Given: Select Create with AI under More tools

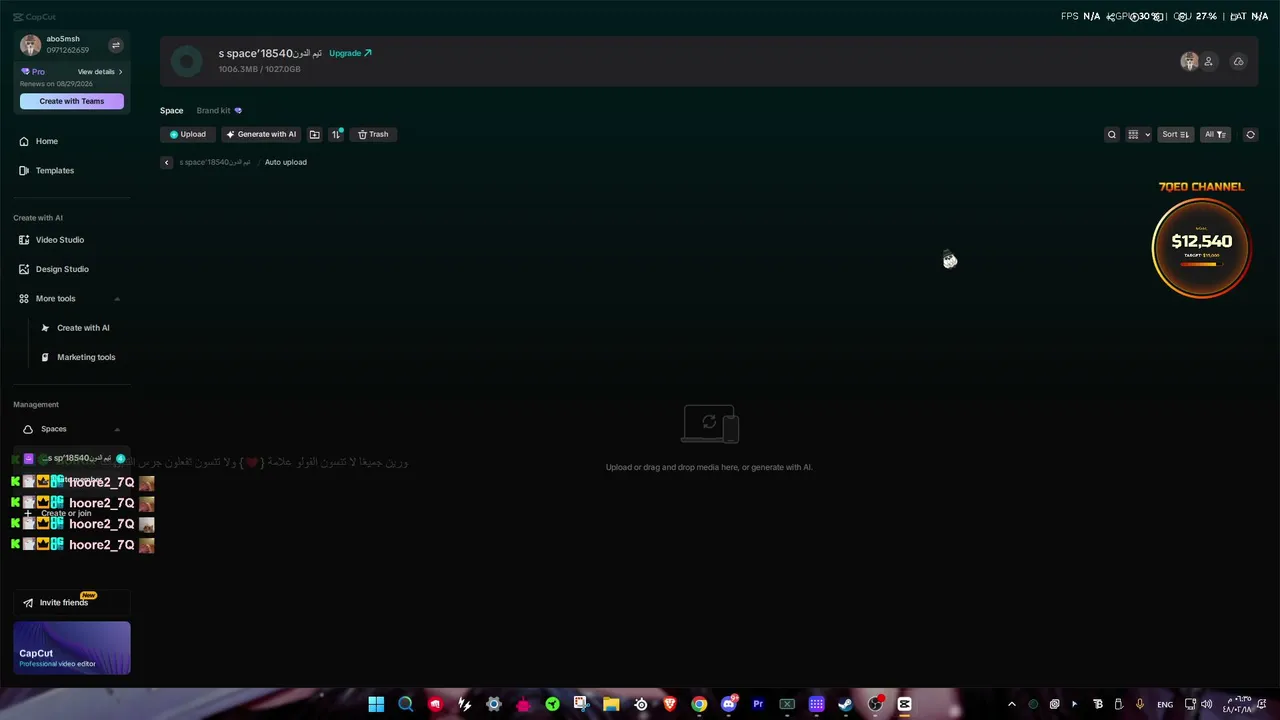Looking at the screenshot, I should point(76,328).
